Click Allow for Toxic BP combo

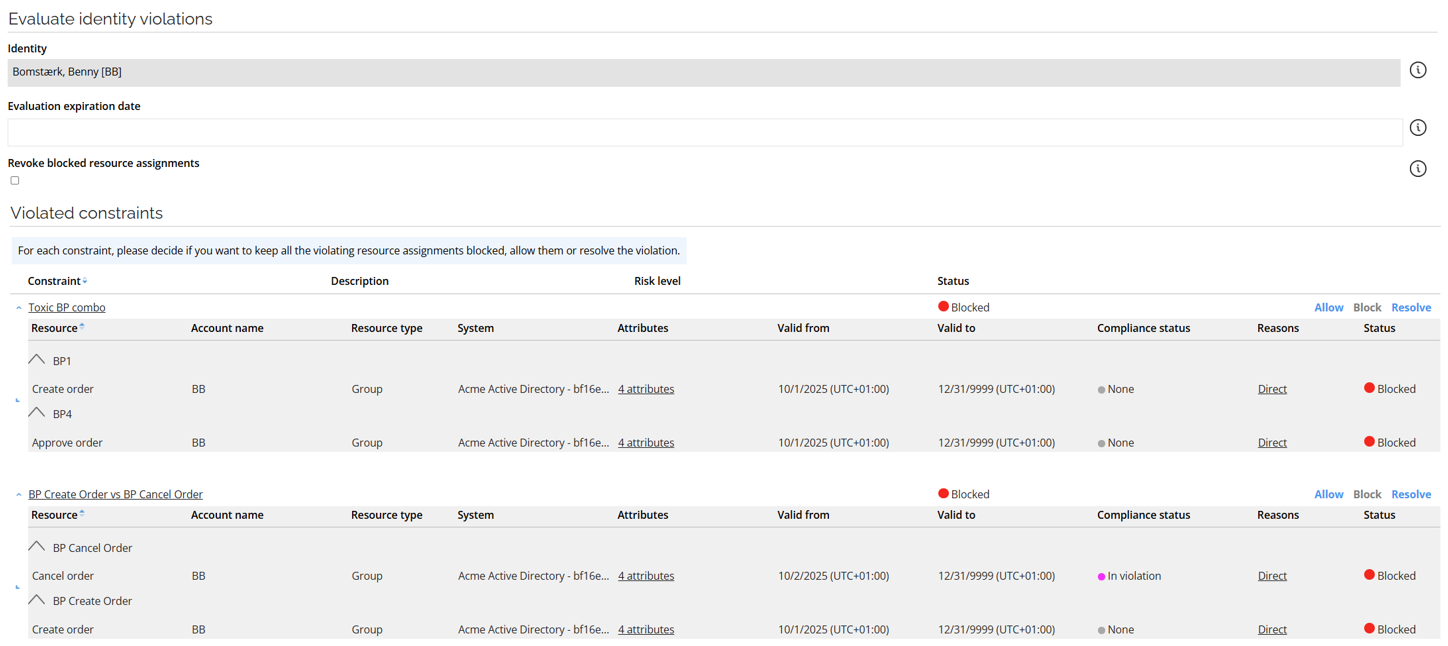tap(1328, 308)
